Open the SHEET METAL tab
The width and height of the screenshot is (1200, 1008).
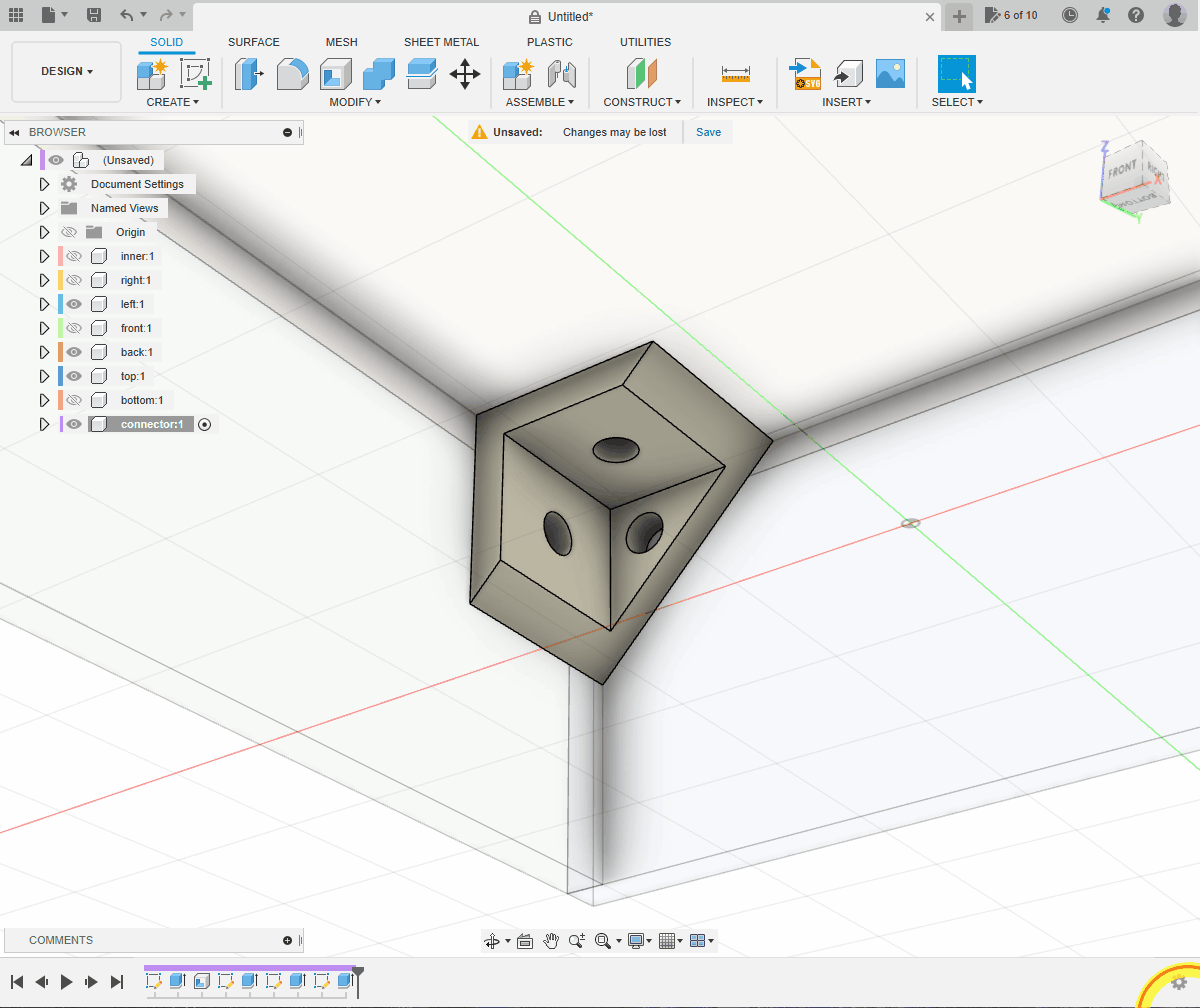tap(441, 42)
